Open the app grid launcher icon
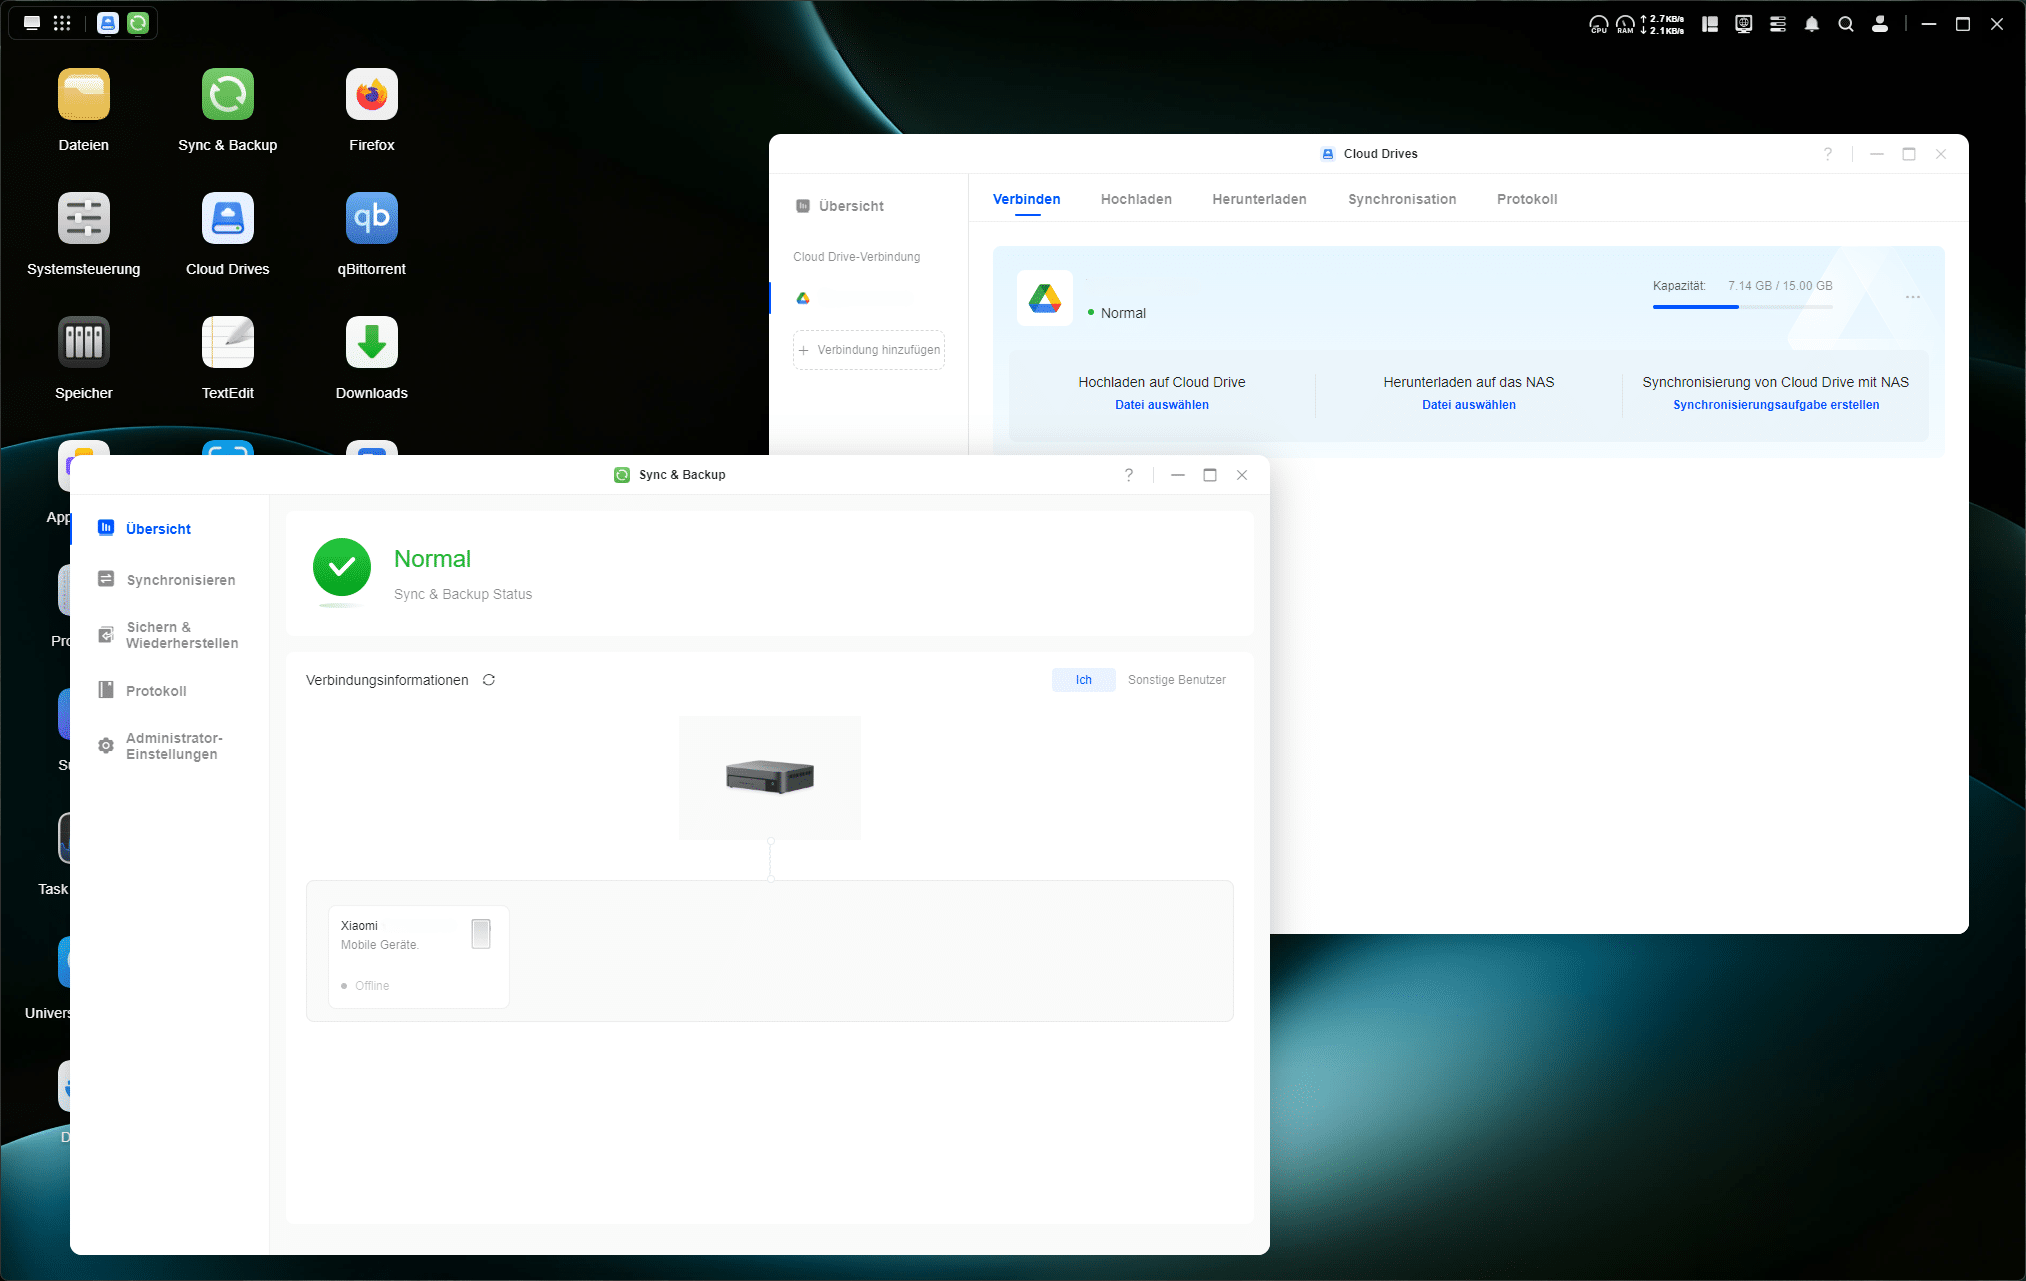The width and height of the screenshot is (2026, 1281). click(62, 23)
